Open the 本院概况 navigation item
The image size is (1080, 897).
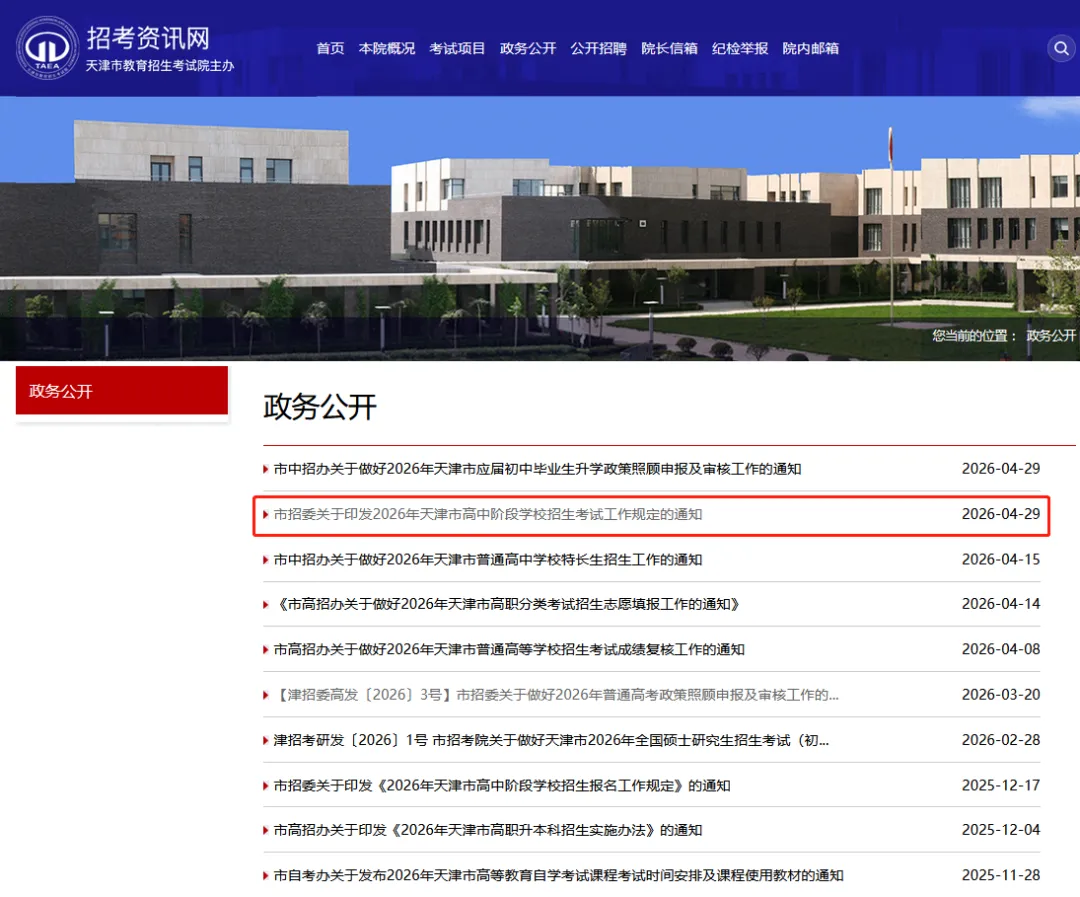point(386,47)
